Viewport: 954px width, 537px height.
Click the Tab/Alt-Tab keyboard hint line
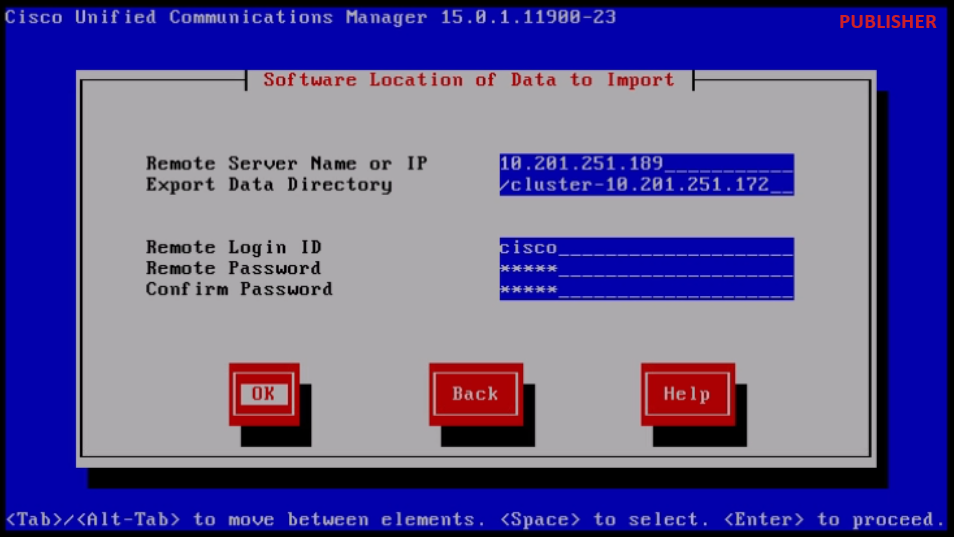(x=475, y=519)
